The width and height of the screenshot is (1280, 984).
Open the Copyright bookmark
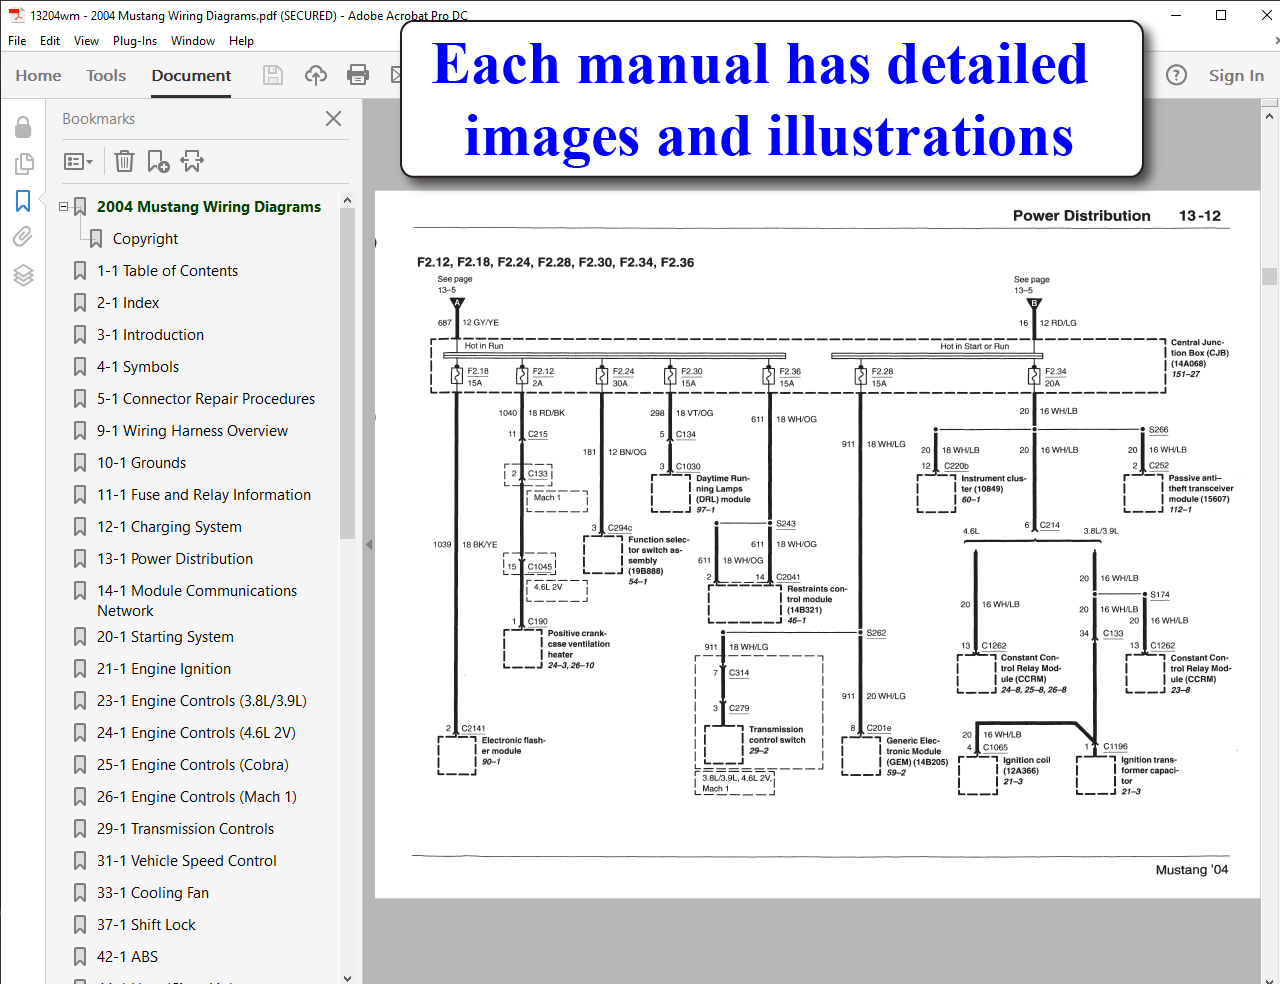click(x=145, y=239)
